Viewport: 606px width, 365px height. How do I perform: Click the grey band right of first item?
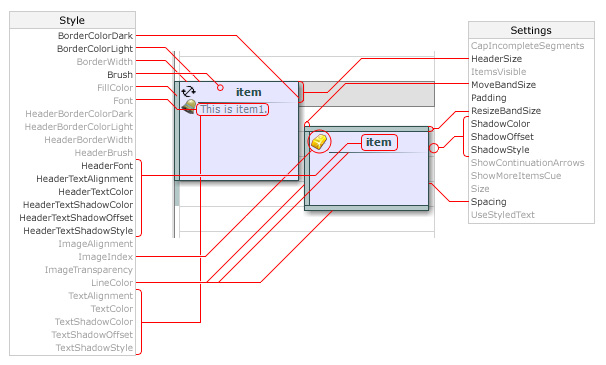click(369, 94)
